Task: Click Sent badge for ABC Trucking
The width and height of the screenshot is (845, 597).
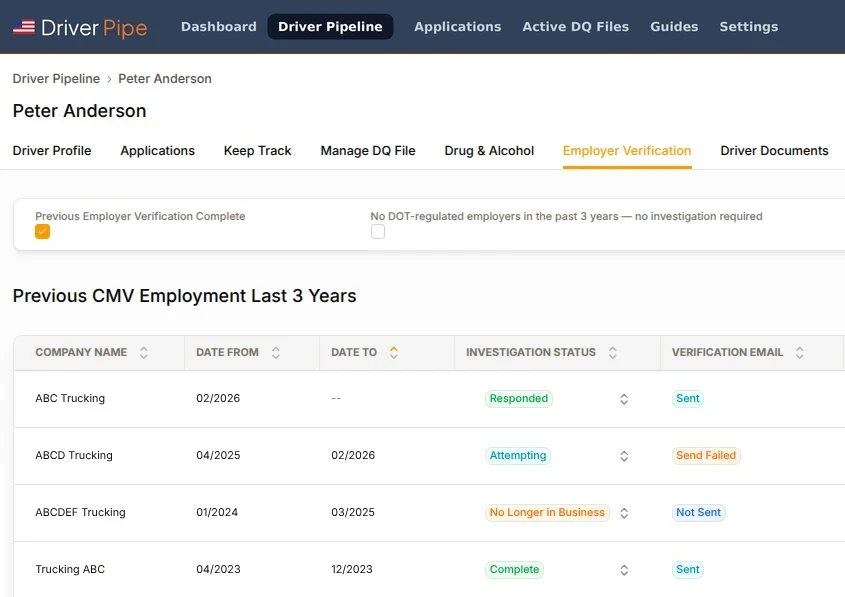Action: [x=688, y=399]
